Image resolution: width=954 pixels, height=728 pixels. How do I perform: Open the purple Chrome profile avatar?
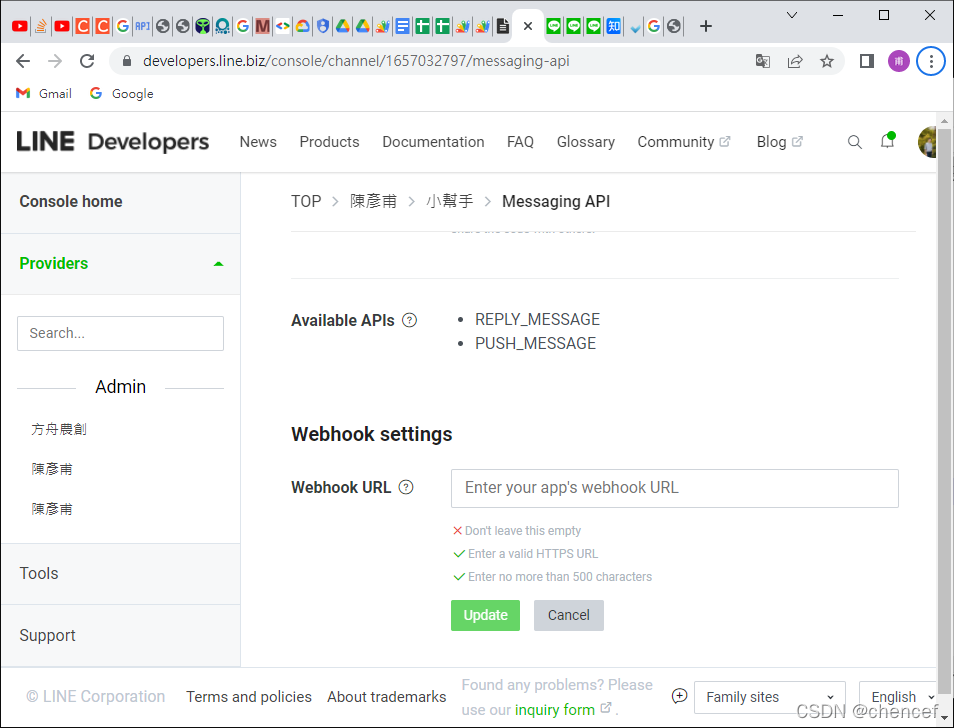[x=899, y=61]
